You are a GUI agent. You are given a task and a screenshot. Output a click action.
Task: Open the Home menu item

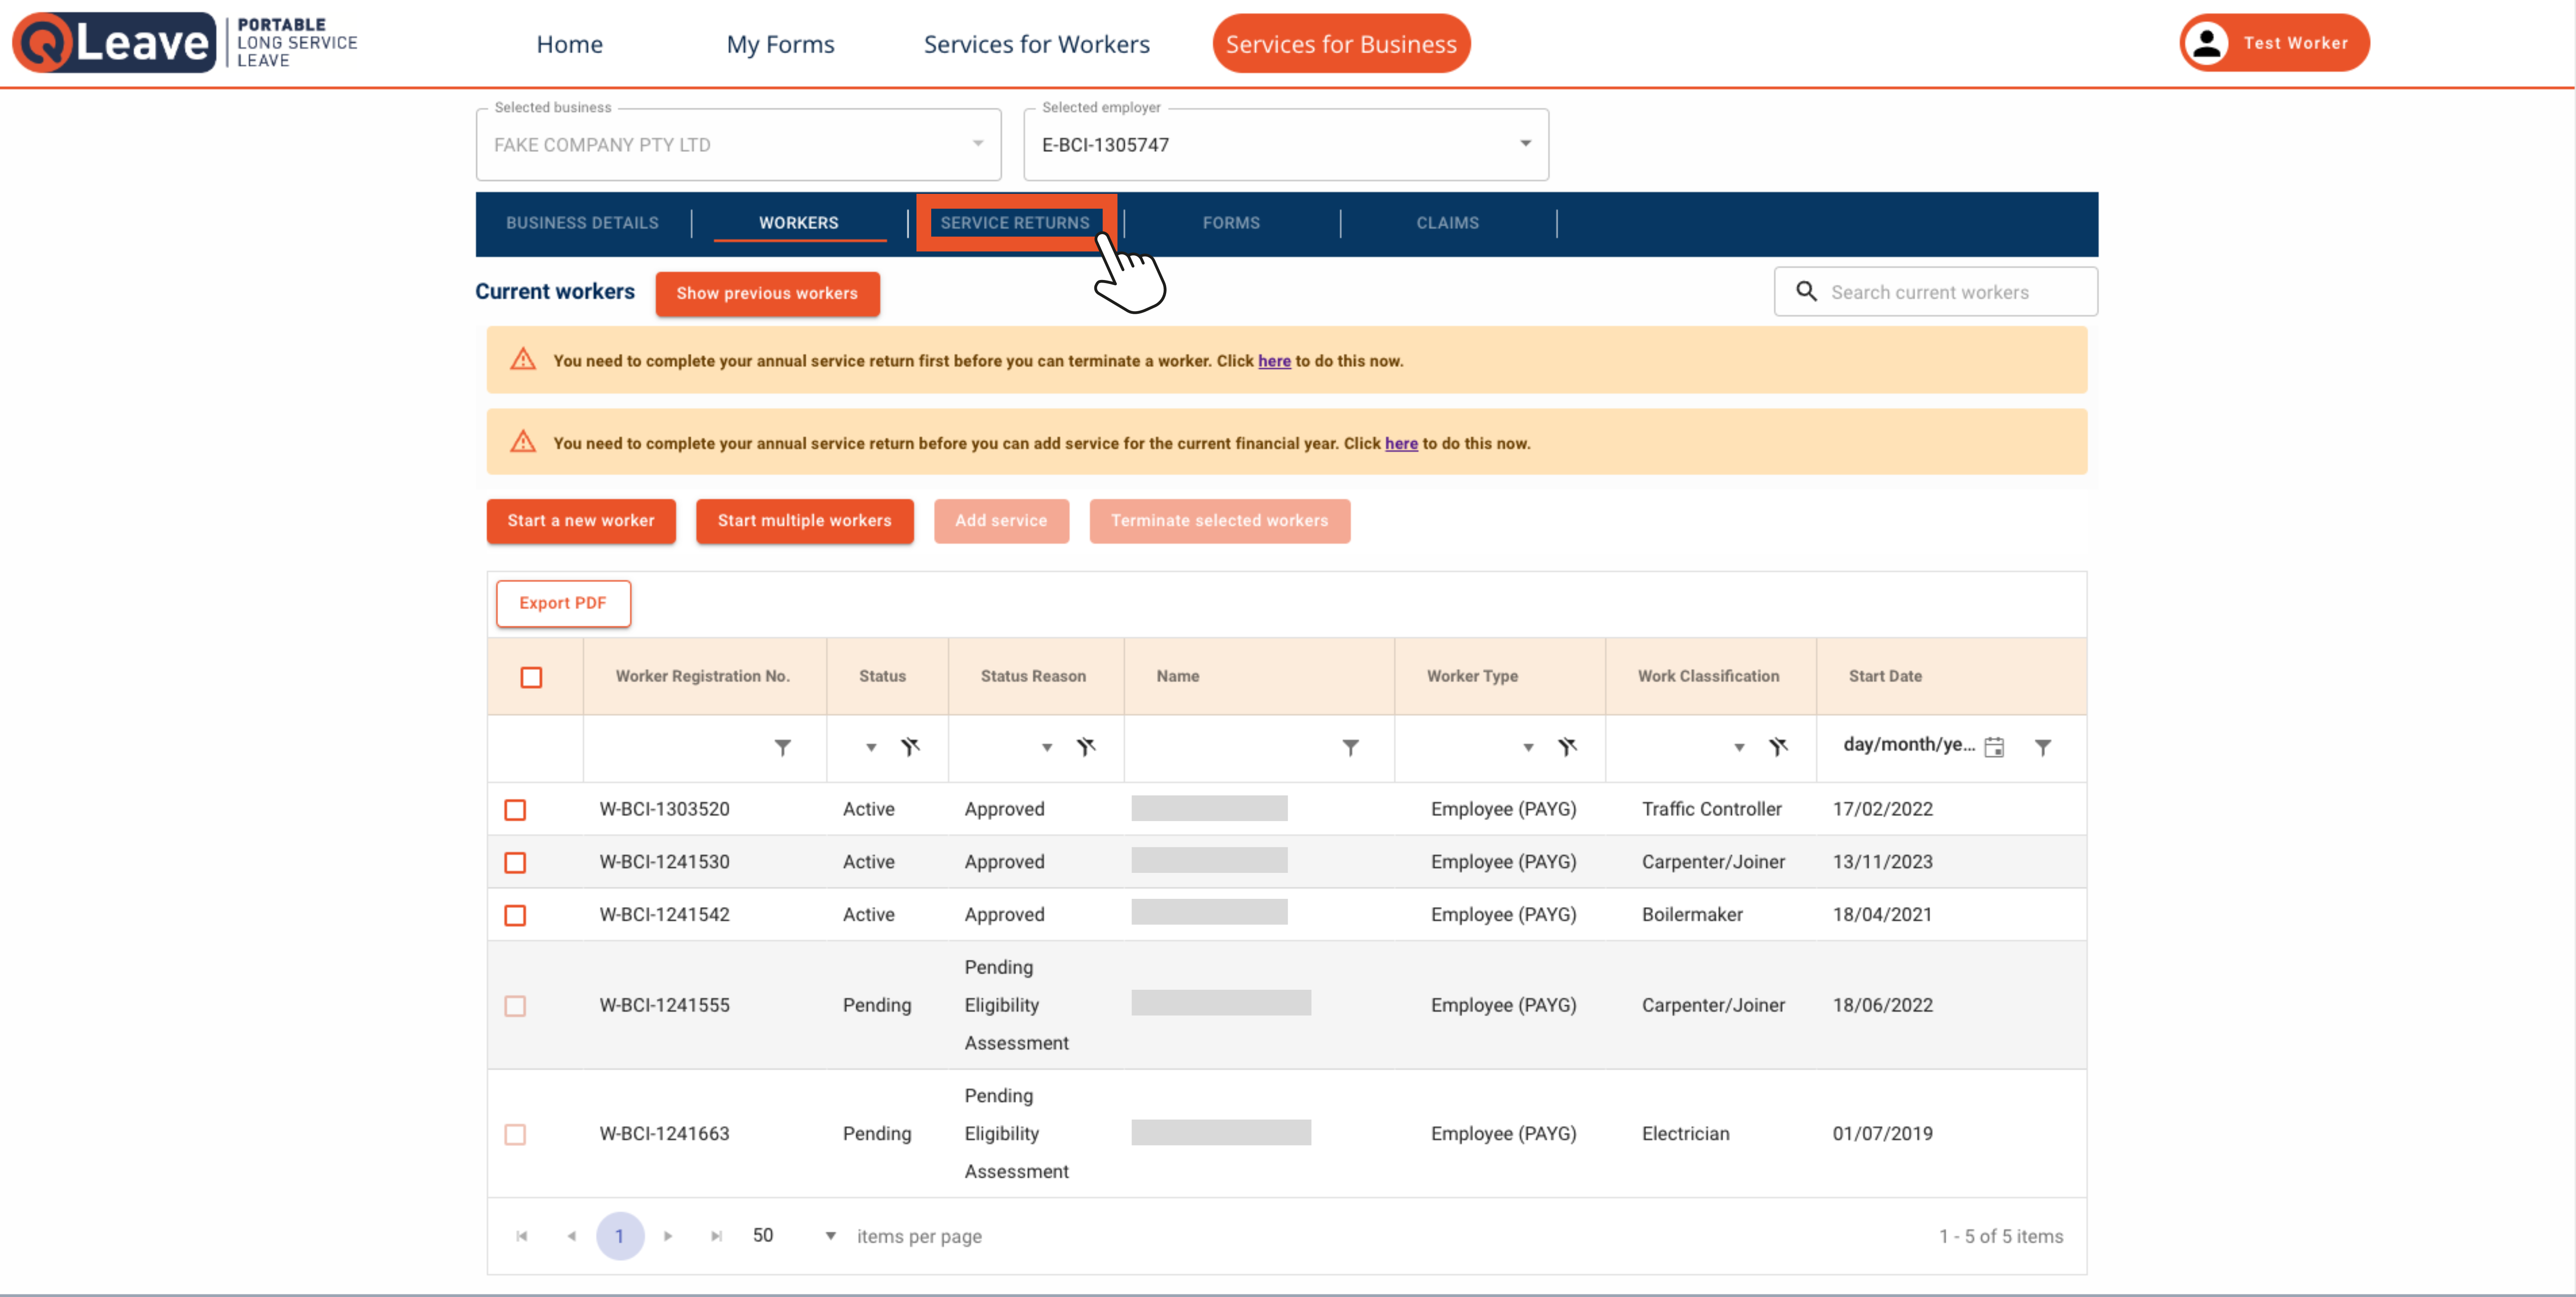569,44
